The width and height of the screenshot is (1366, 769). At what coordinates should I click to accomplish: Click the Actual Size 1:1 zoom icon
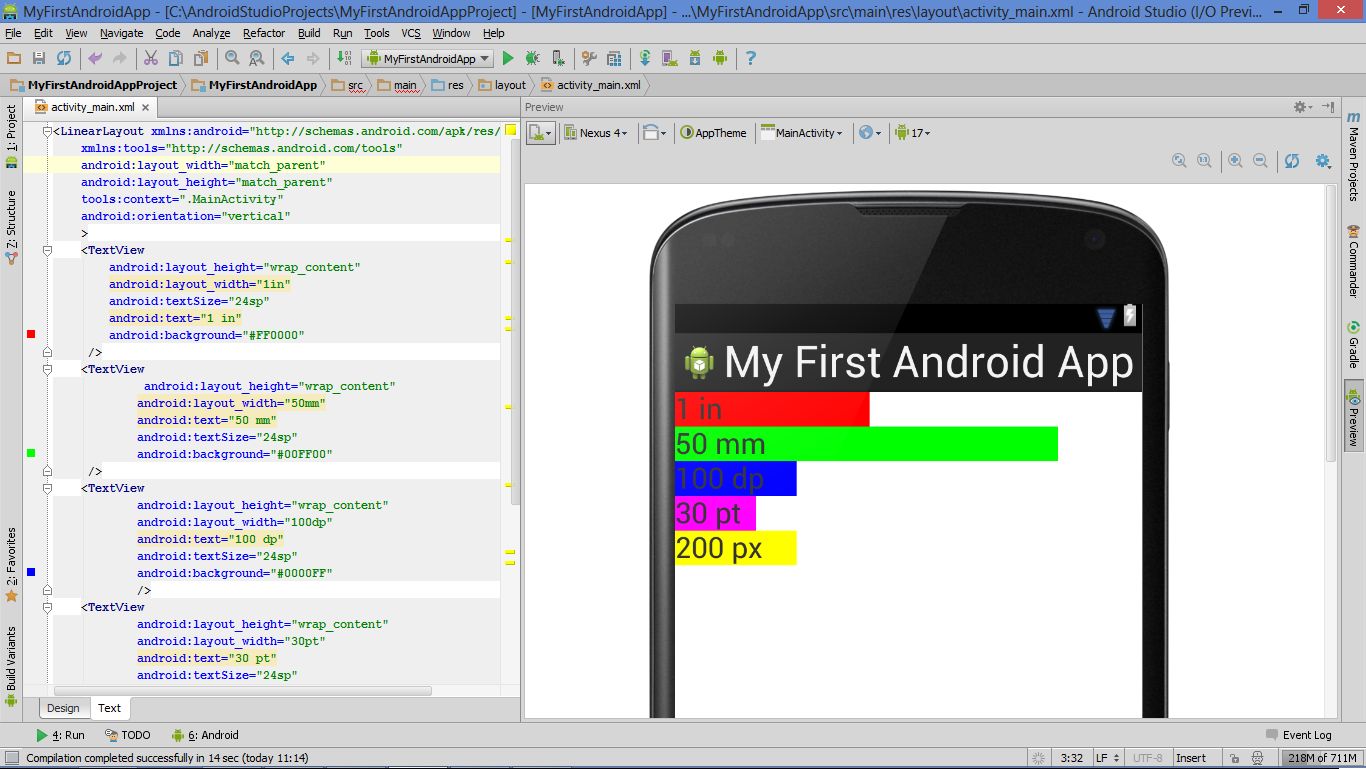tap(1204, 160)
